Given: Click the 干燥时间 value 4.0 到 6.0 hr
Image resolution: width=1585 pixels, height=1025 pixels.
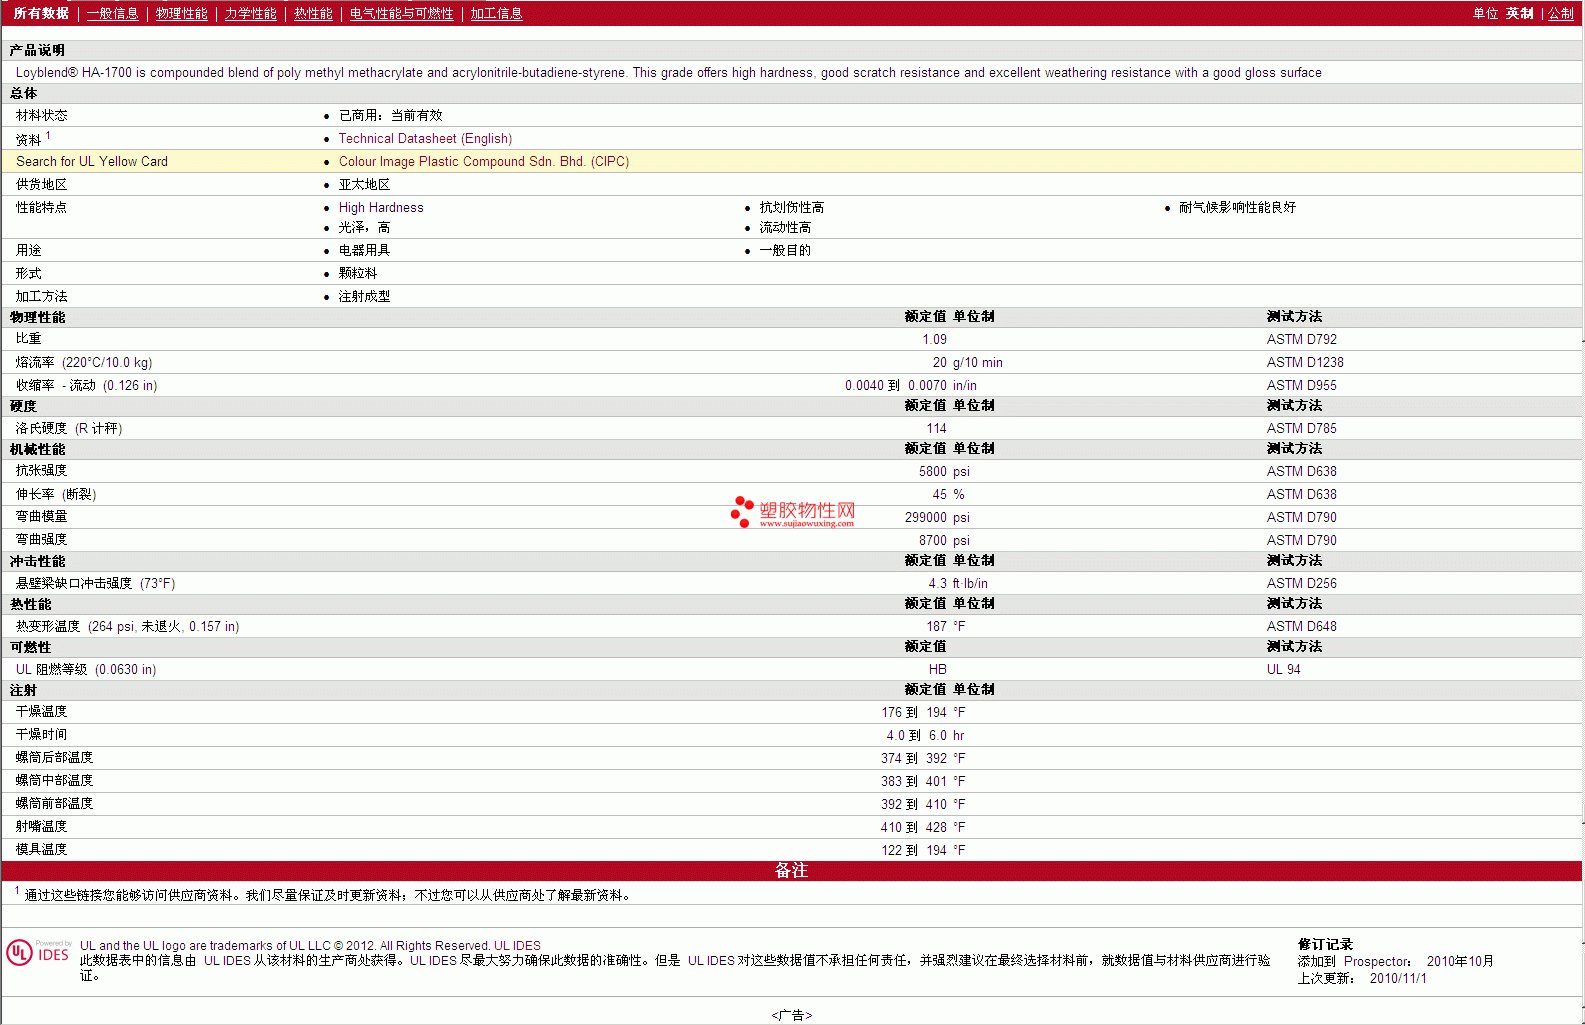Looking at the screenshot, I should coord(925,736).
